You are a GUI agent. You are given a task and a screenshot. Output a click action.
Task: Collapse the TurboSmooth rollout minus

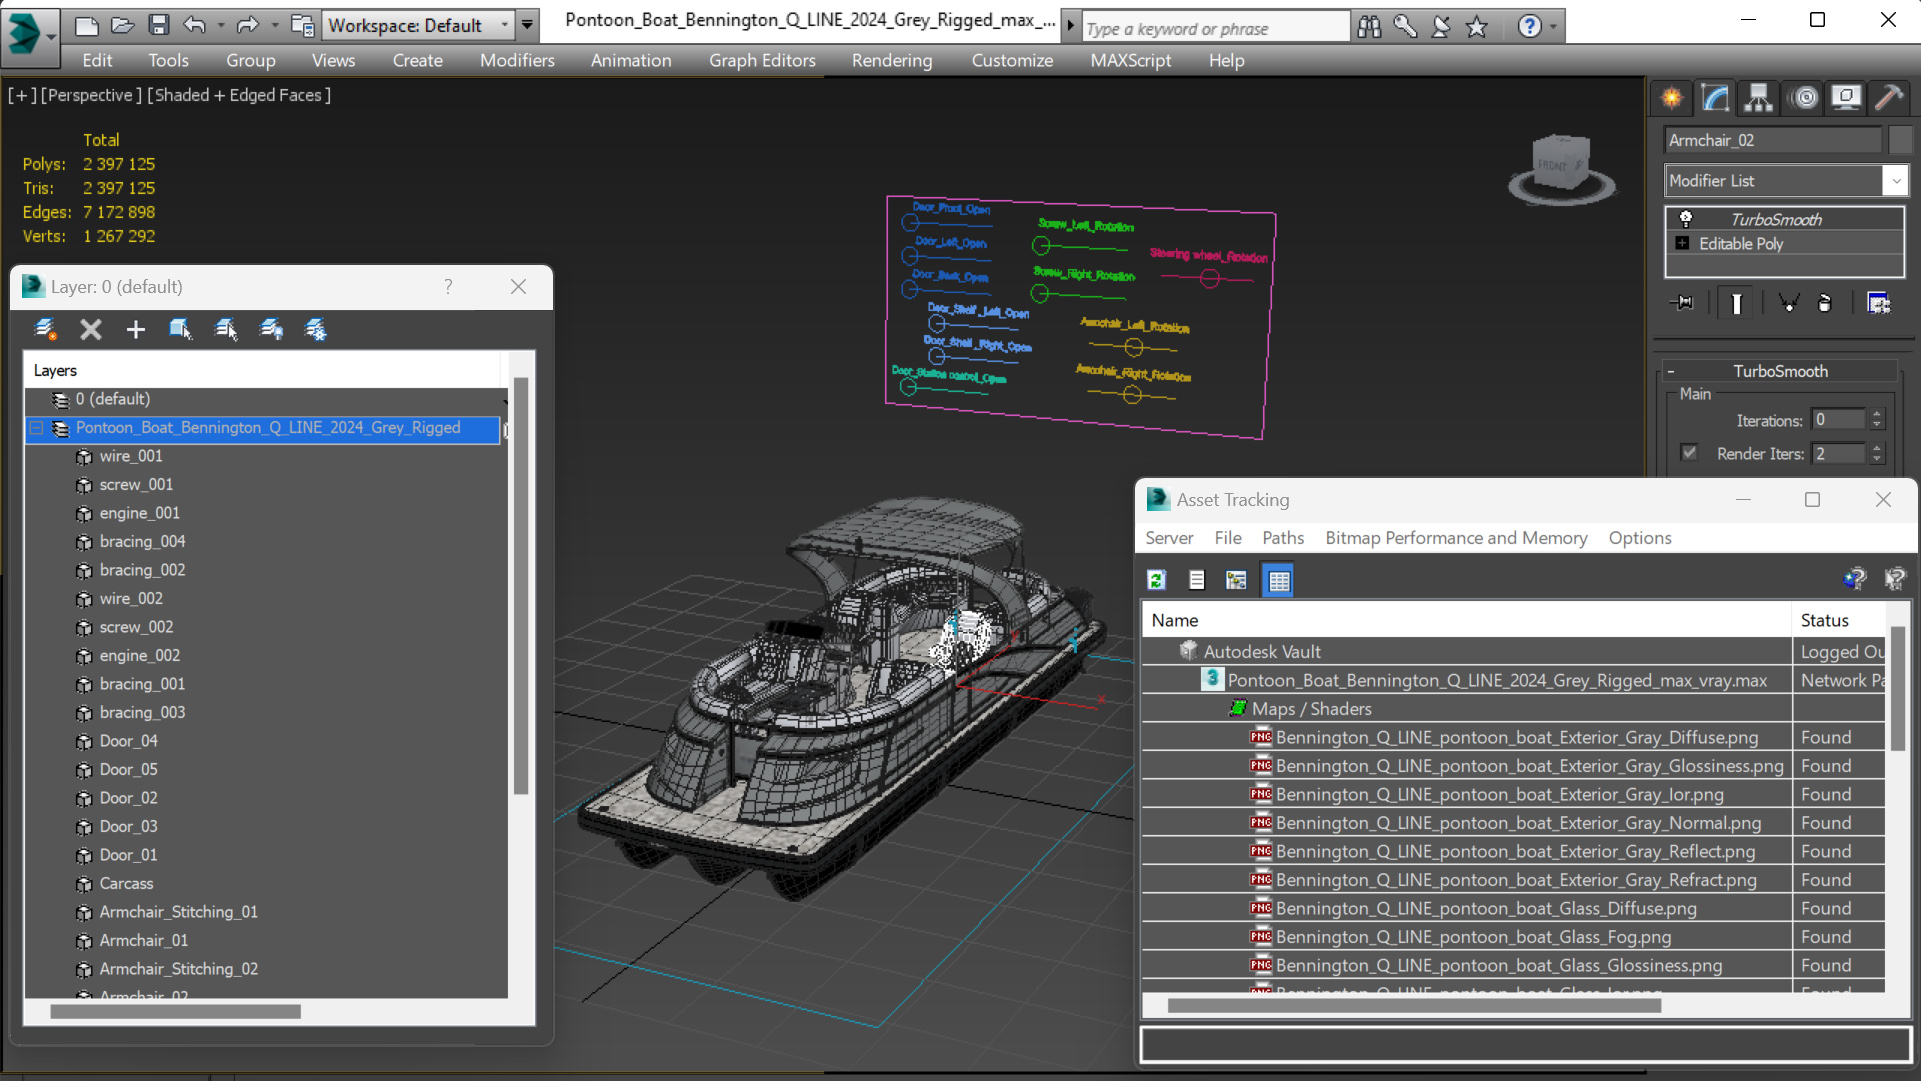tap(1671, 371)
